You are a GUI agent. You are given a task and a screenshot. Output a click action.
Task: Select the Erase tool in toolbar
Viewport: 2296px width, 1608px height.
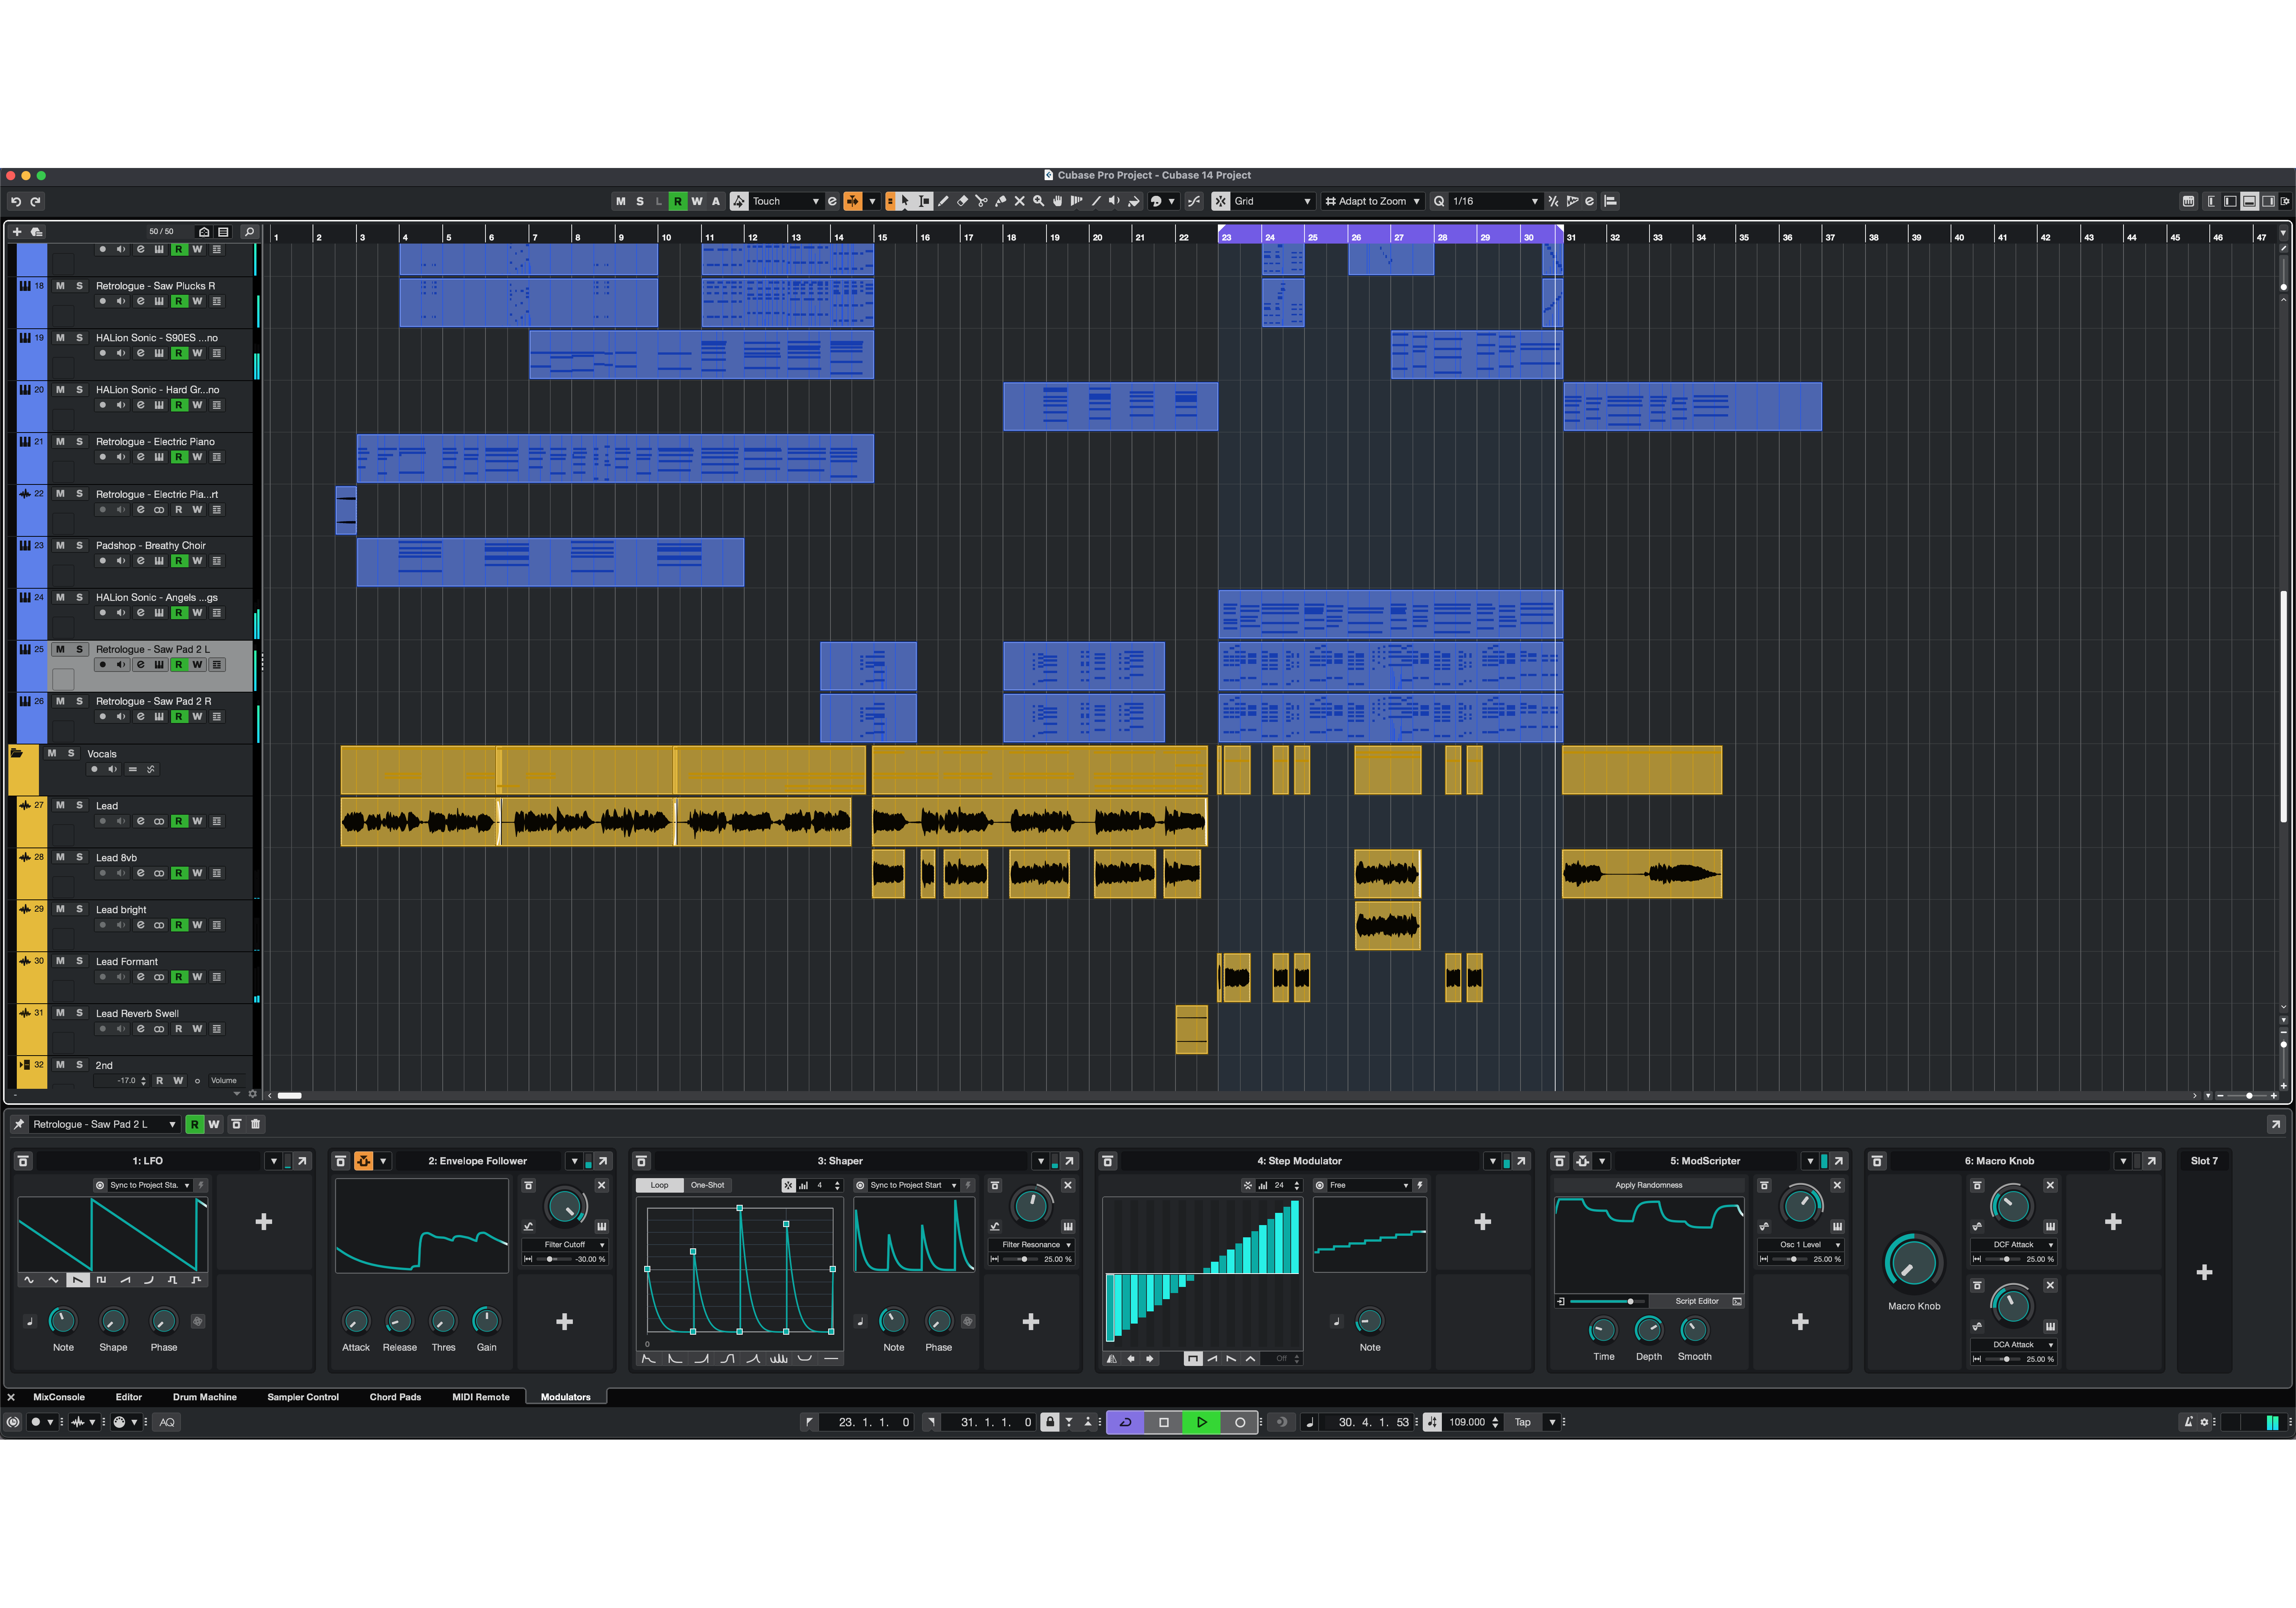pyautogui.click(x=962, y=201)
